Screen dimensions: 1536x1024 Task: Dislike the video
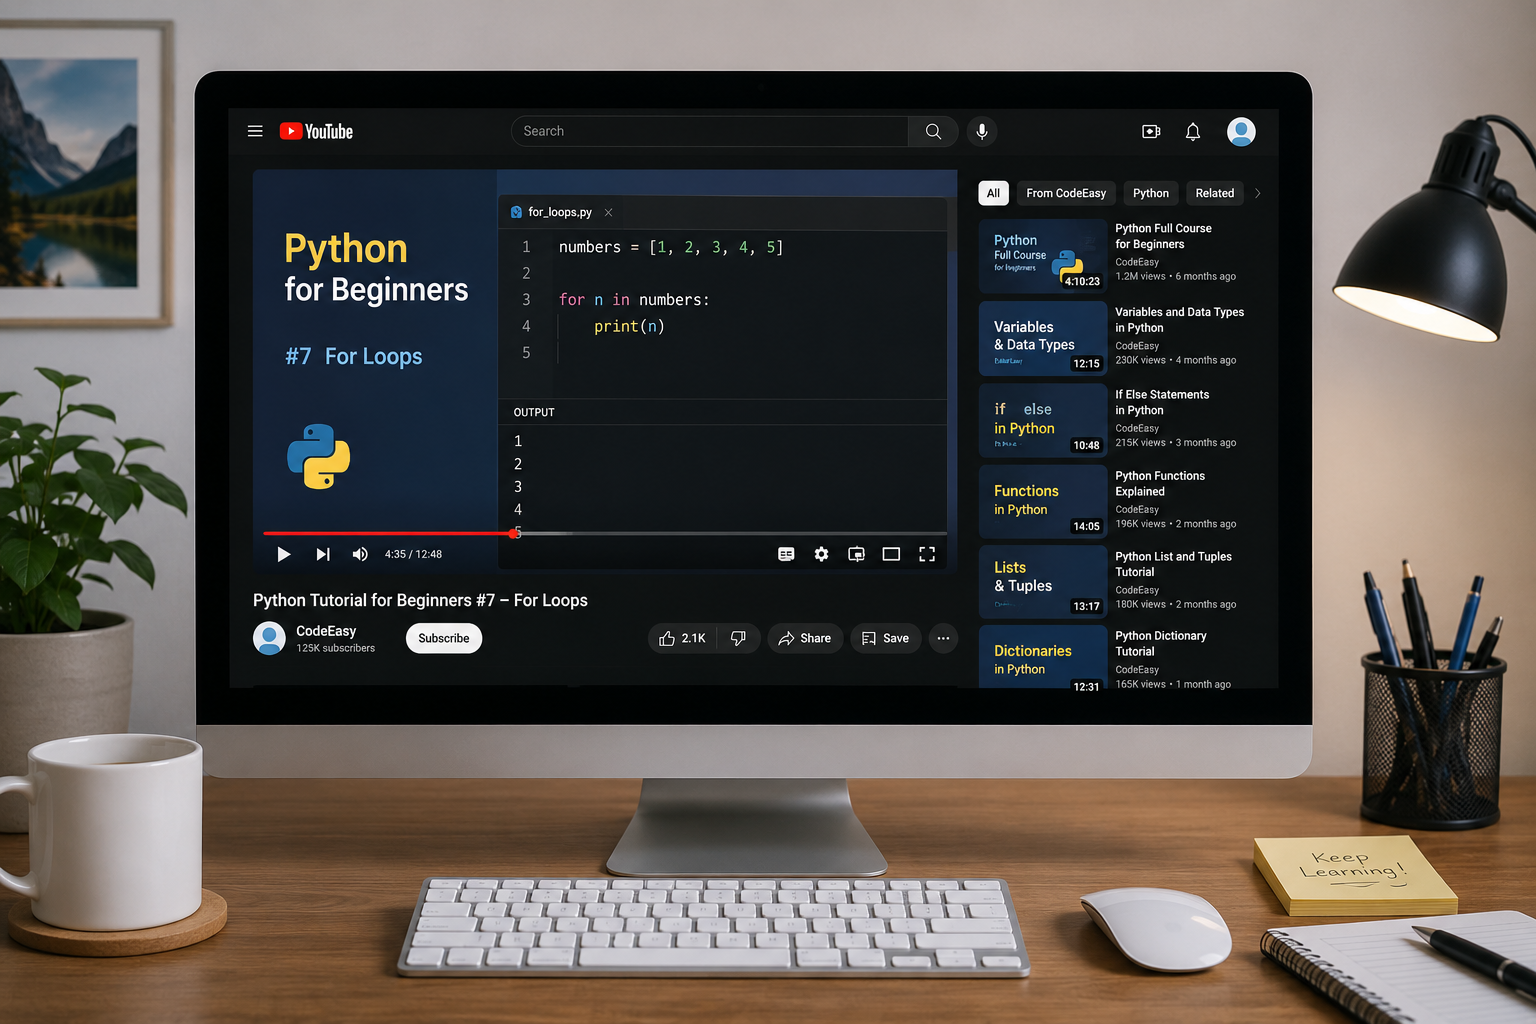click(x=739, y=638)
